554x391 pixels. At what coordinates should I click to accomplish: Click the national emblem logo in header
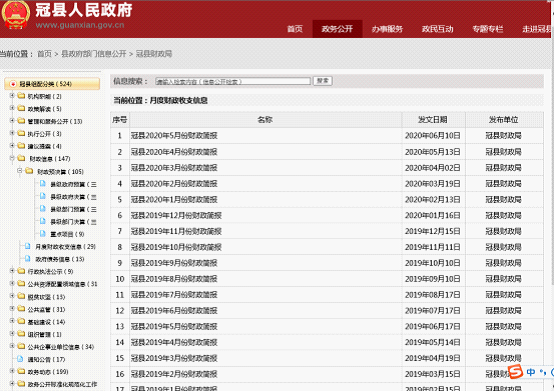[x=15, y=15]
